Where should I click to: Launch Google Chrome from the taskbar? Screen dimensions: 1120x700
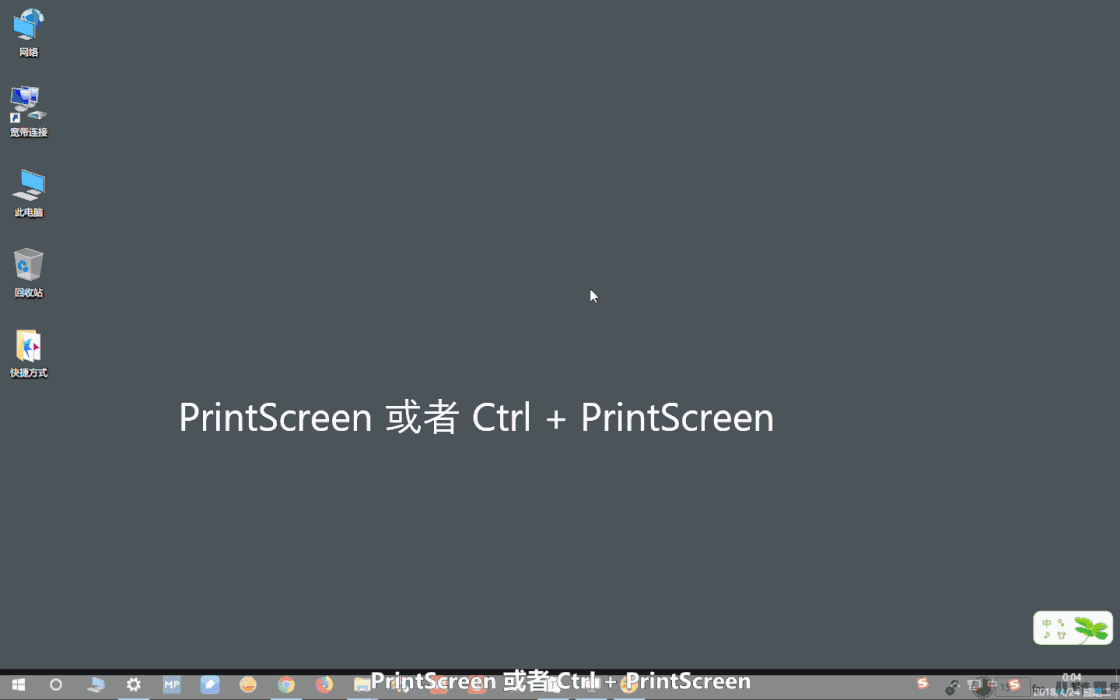(x=286, y=685)
